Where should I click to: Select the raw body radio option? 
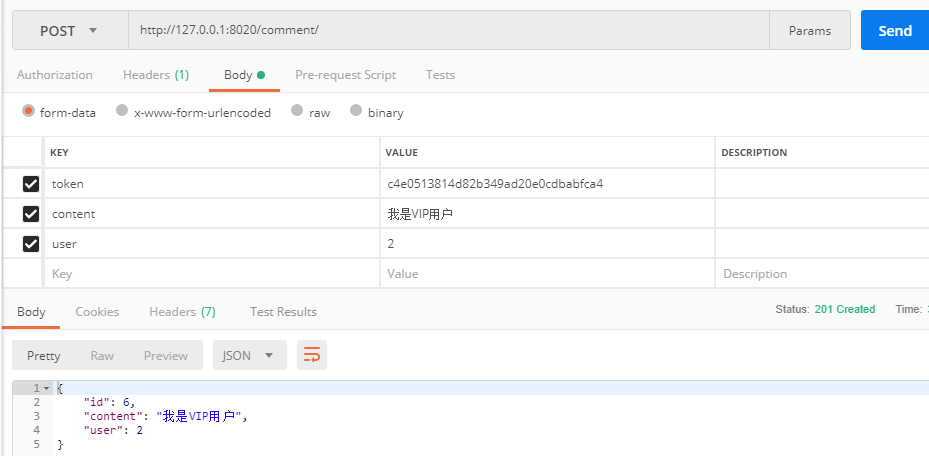(x=297, y=111)
